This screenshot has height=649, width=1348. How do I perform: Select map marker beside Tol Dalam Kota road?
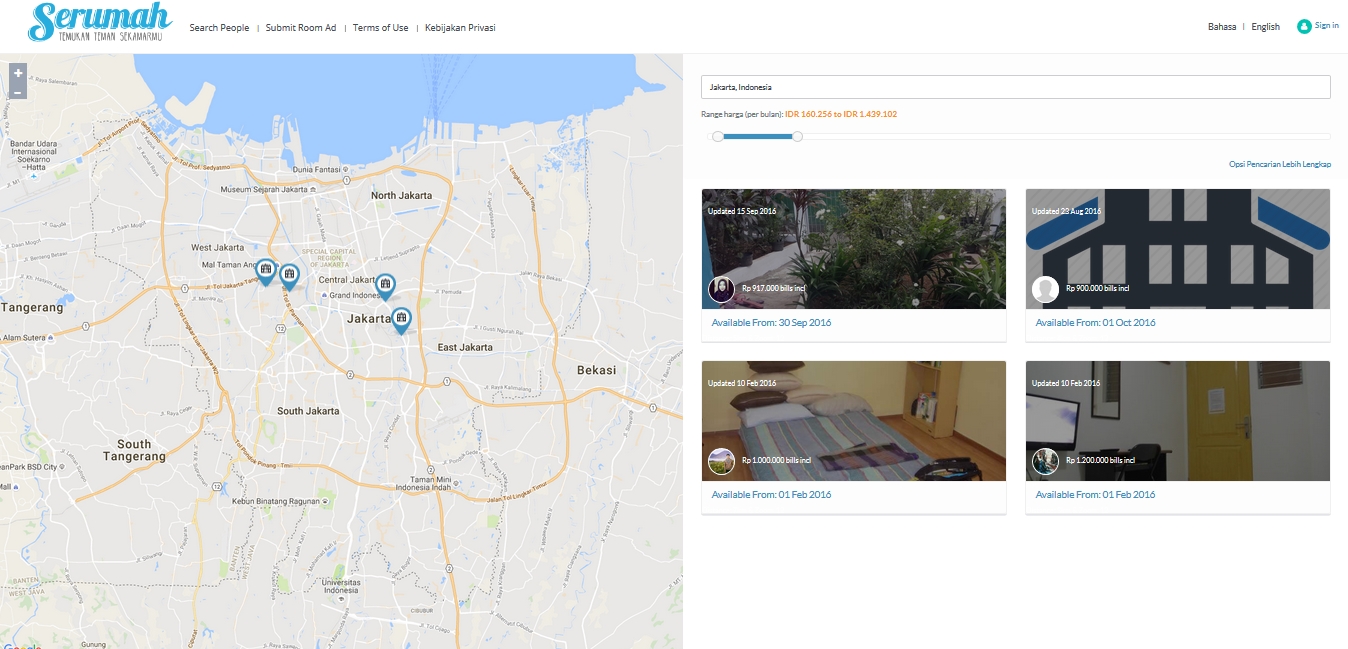point(289,277)
